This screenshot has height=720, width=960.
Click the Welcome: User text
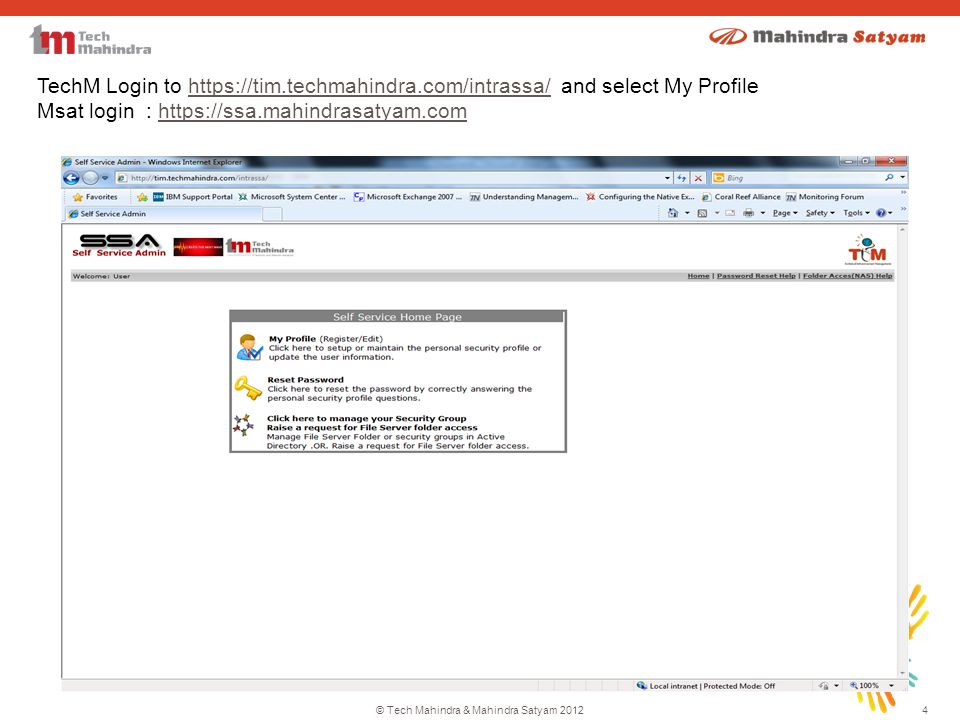[101, 276]
